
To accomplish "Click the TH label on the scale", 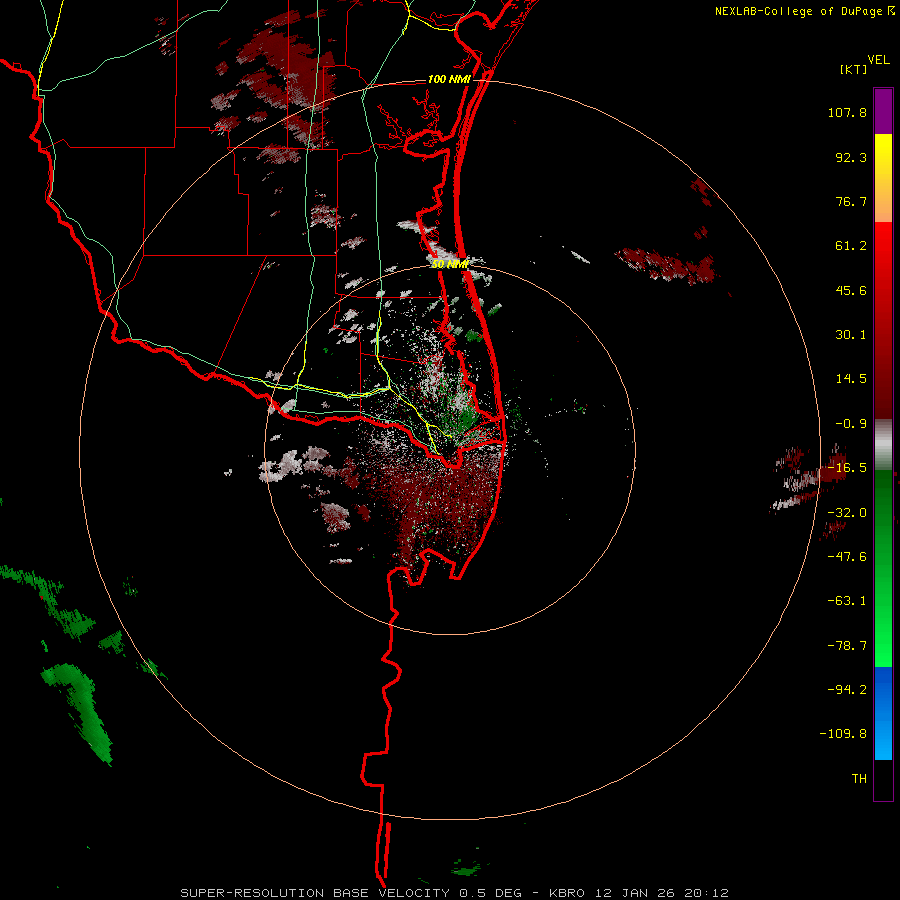I will pyautogui.click(x=859, y=778).
